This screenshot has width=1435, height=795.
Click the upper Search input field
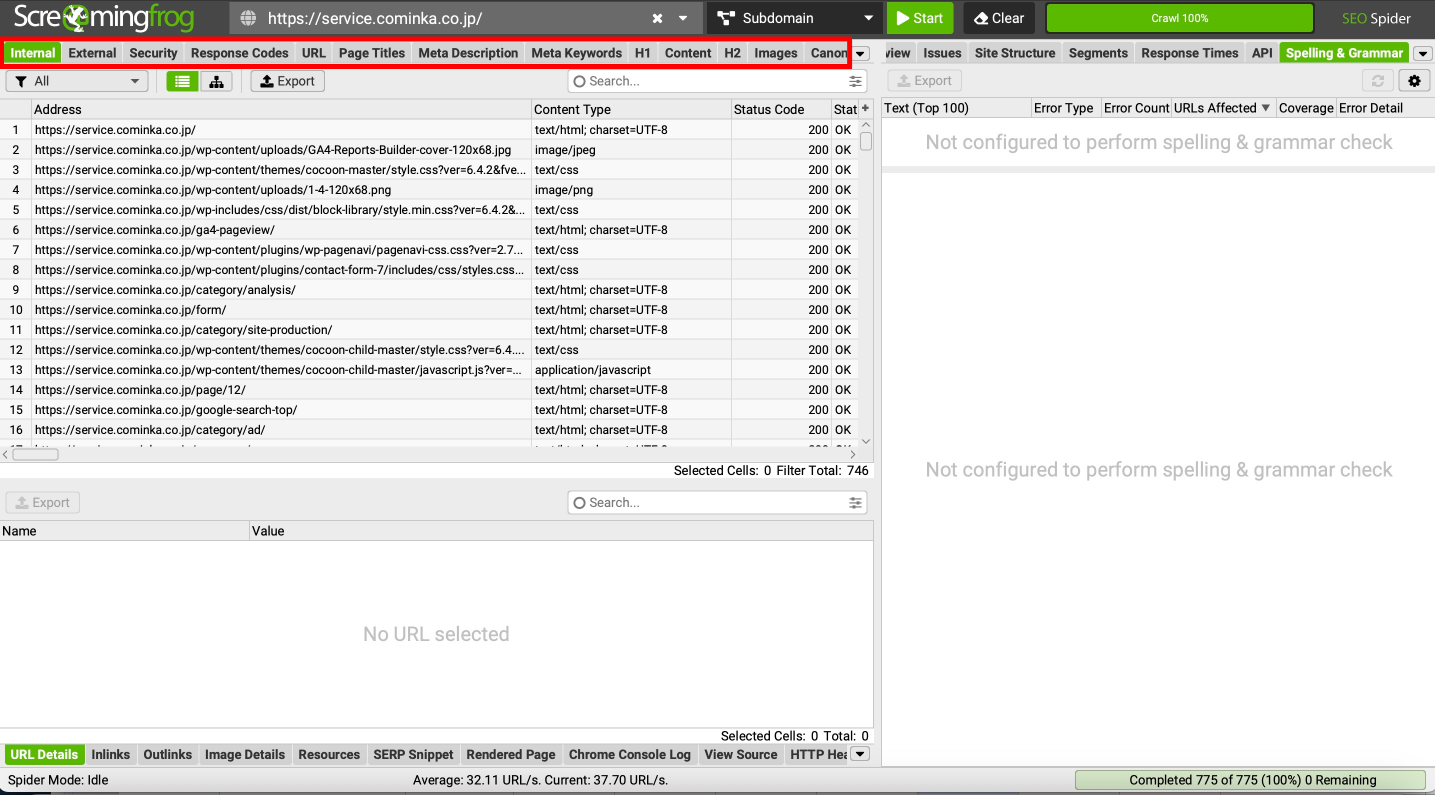(710, 81)
